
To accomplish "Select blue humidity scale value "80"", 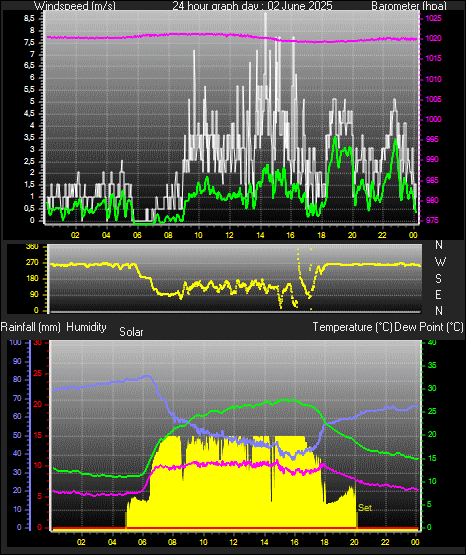I will [x=17, y=379].
